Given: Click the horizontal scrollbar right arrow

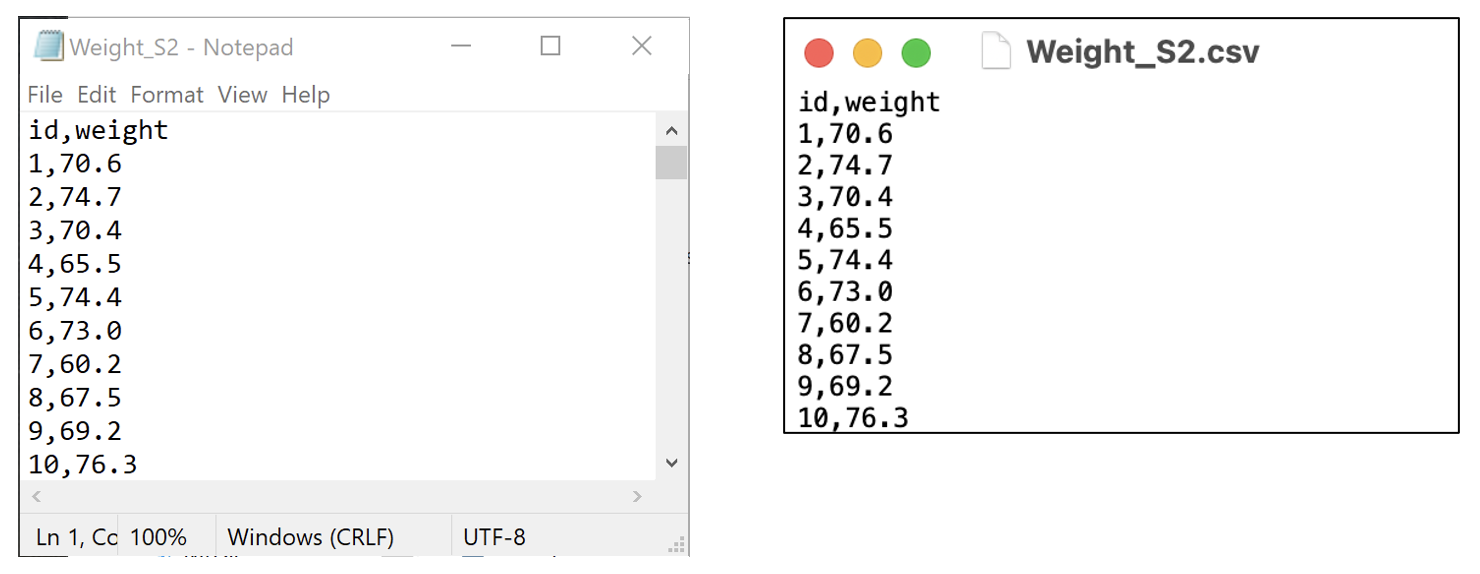Looking at the screenshot, I should pos(638,496).
